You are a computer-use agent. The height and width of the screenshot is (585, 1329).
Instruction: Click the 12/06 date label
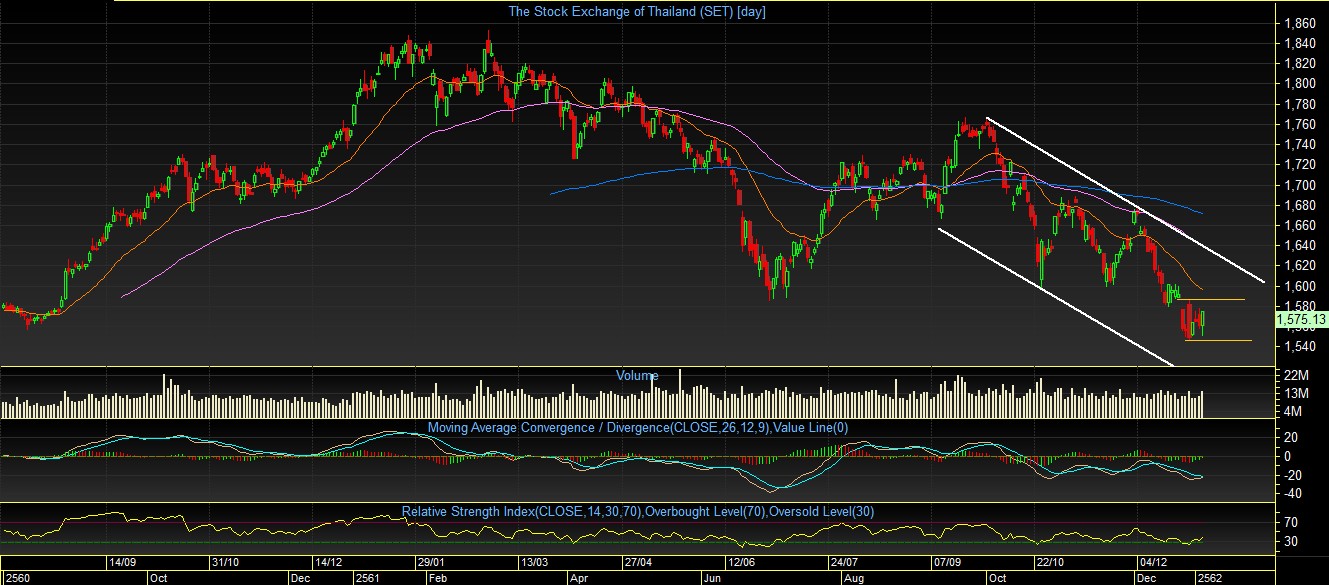click(742, 562)
